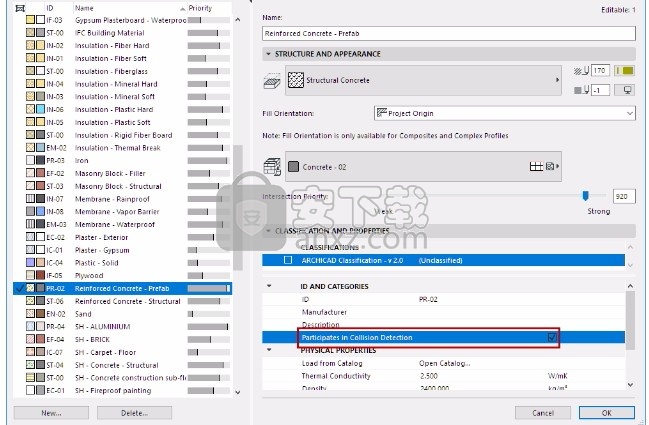Click the fill background pen icon beside -1
649x425 pixels.
581,90
